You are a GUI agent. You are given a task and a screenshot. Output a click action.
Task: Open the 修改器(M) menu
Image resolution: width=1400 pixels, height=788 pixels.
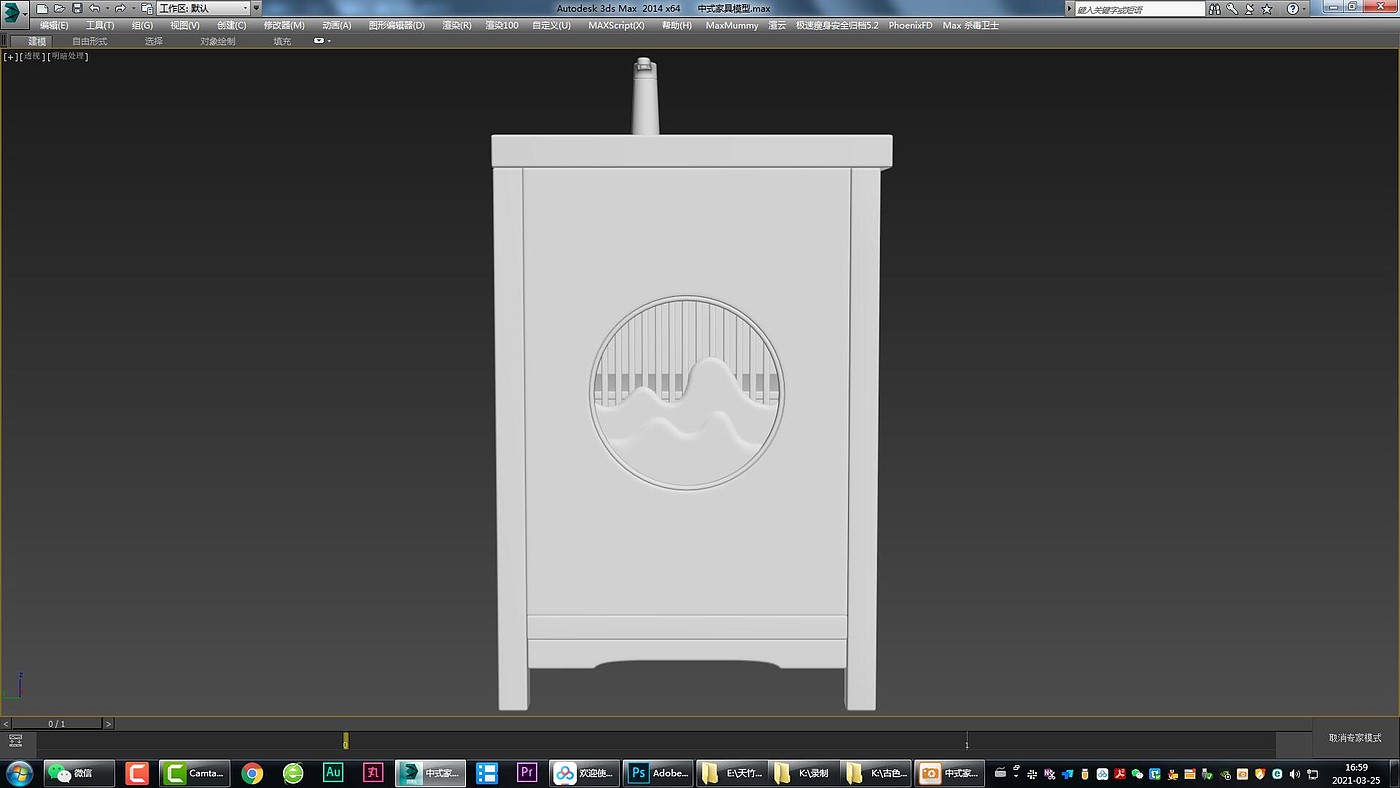click(x=284, y=25)
